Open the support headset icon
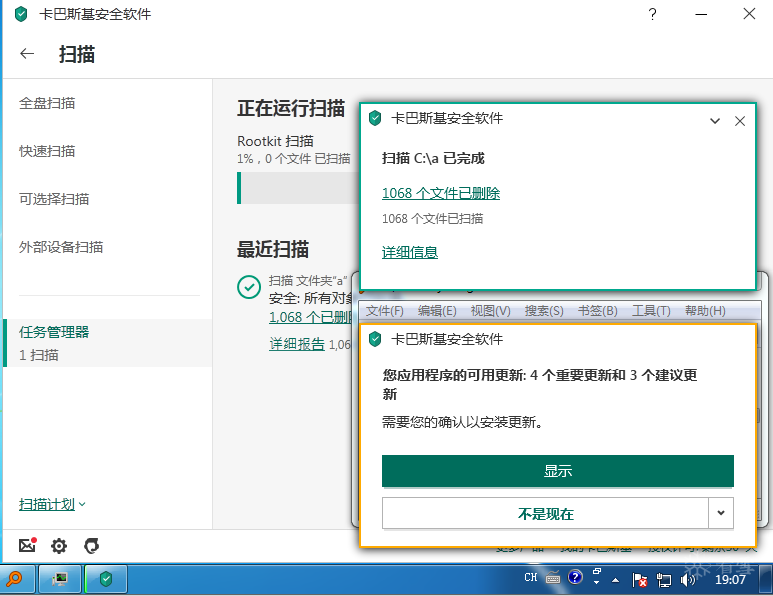773x596 pixels. tap(92, 546)
